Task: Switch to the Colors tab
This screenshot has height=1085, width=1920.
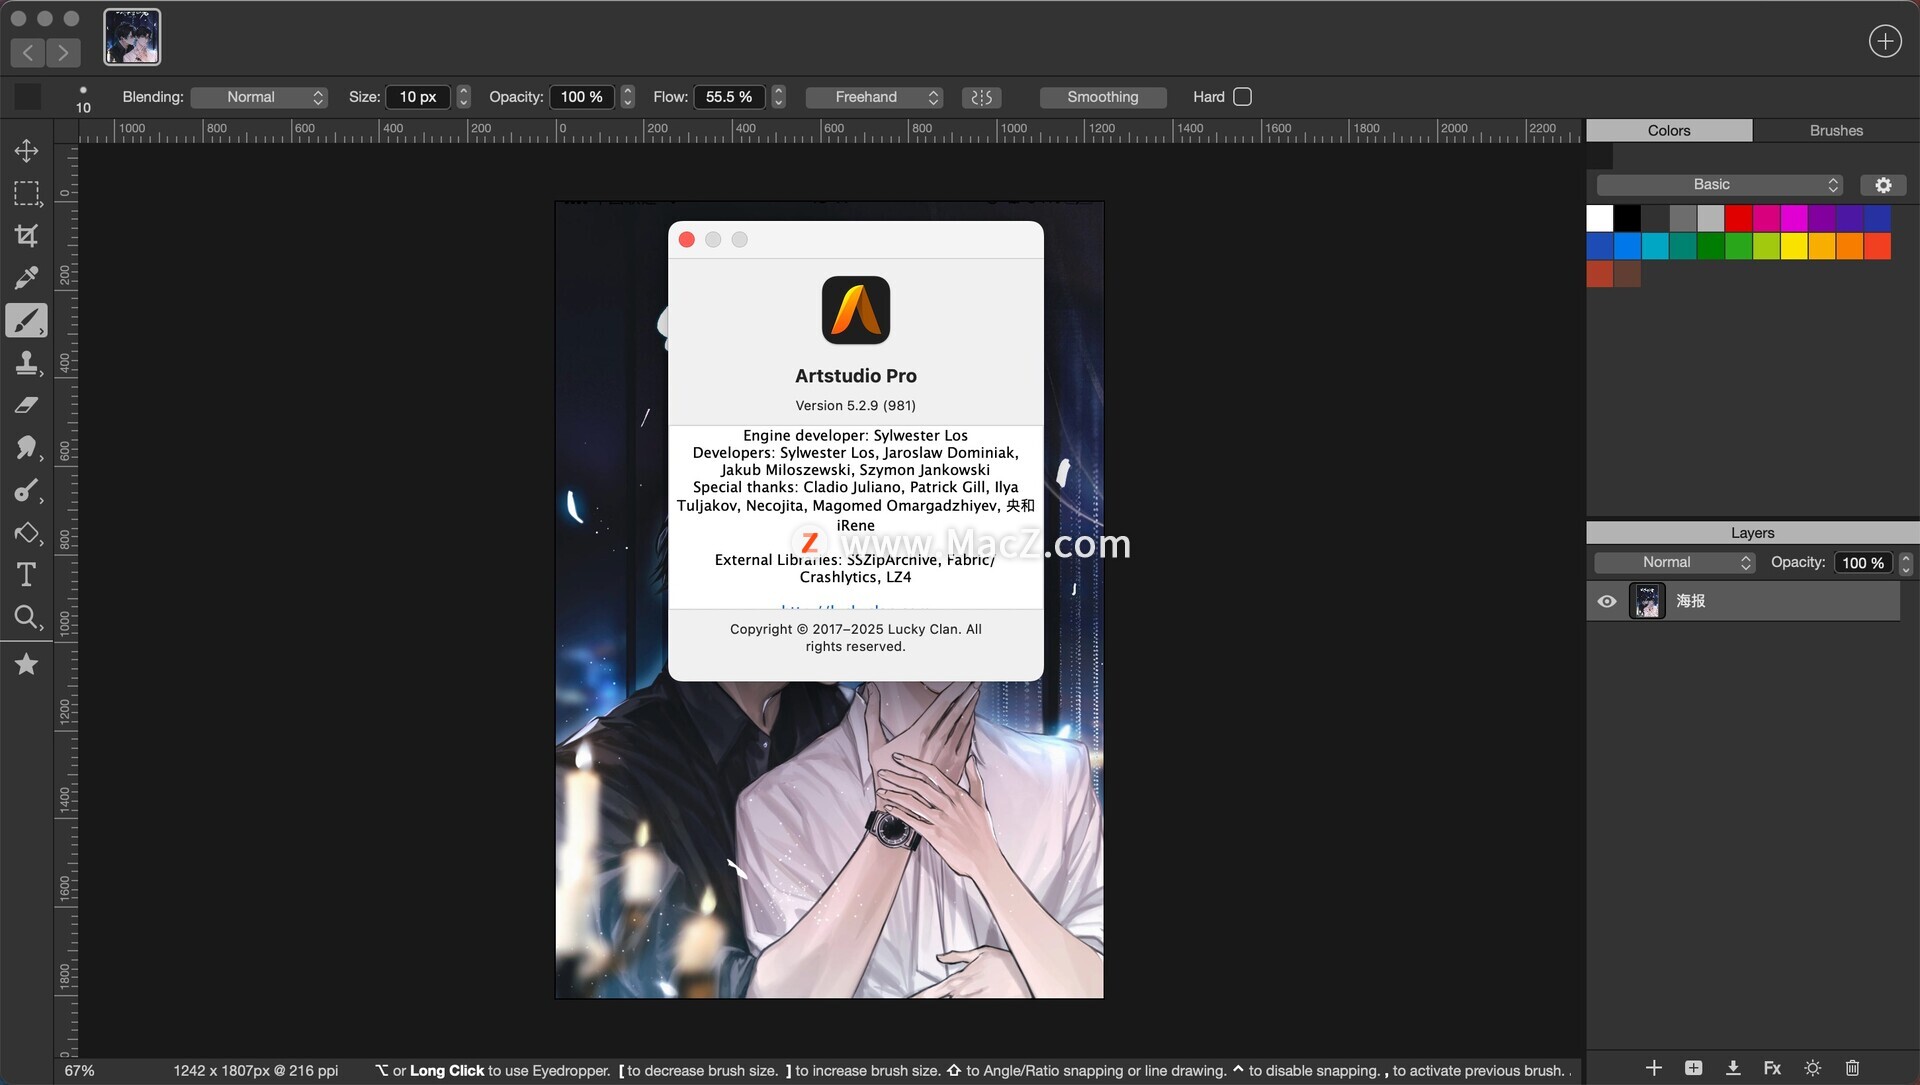Action: (x=1668, y=130)
